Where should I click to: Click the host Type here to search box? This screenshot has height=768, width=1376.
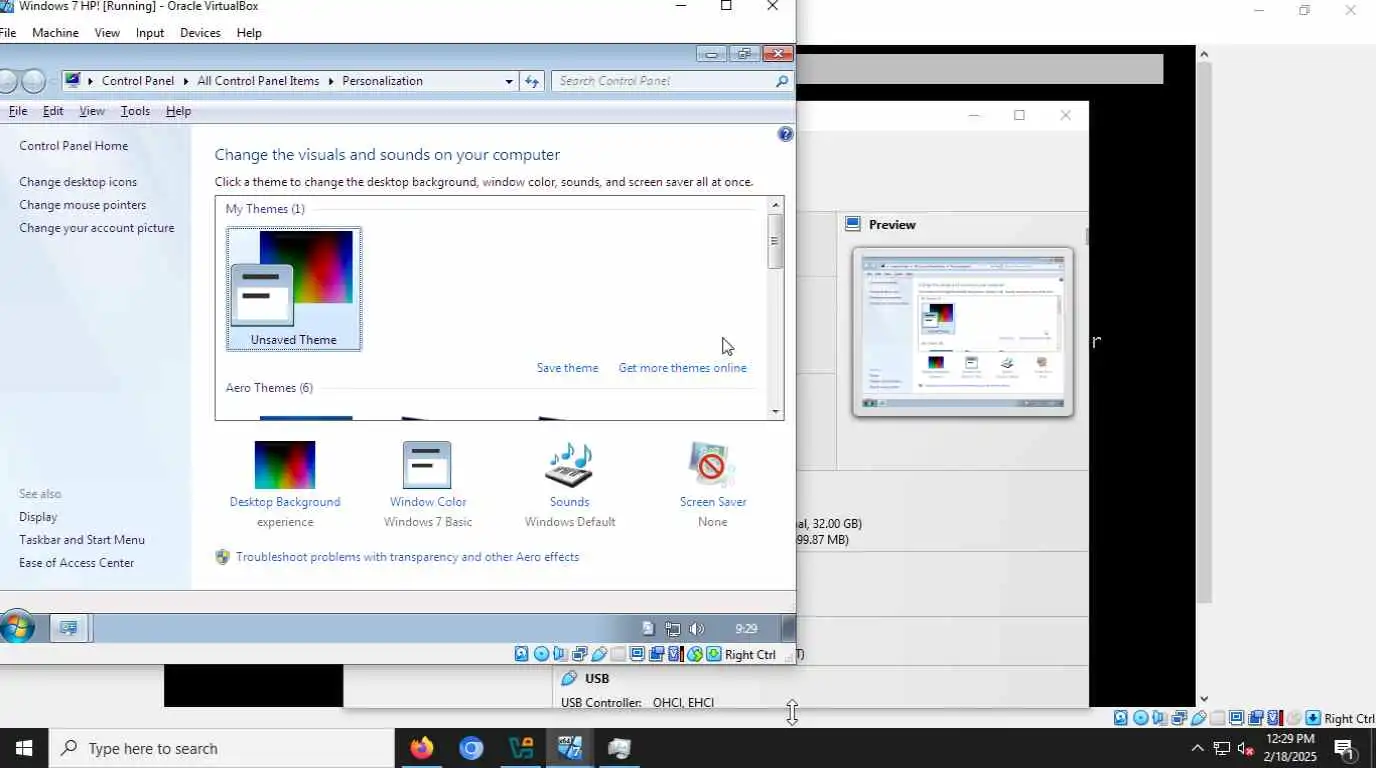click(222, 748)
